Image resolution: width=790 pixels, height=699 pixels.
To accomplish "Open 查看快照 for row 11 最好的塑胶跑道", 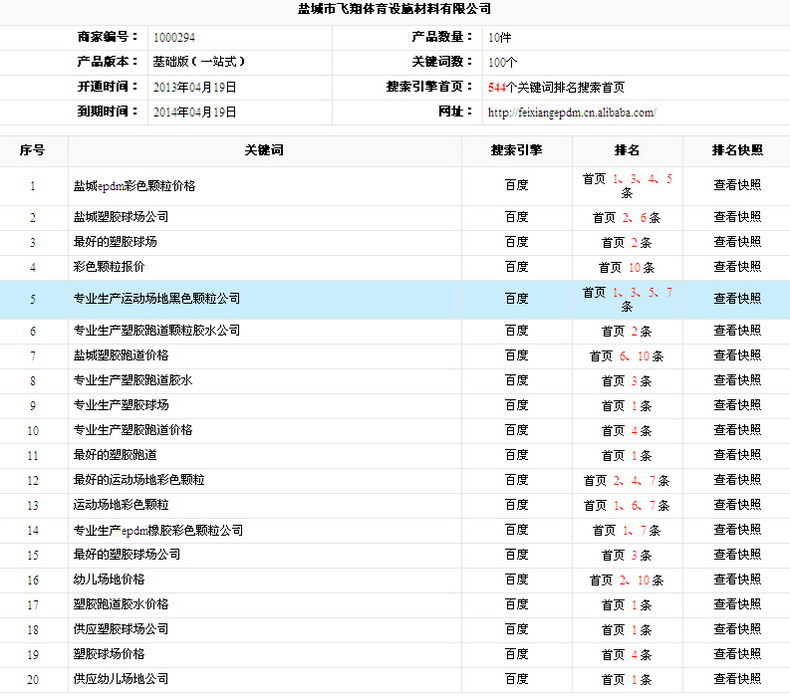I will [x=737, y=455].
